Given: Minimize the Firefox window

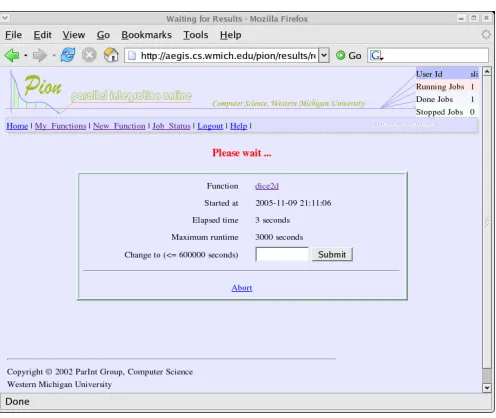Looking at the screenshot, I should pos(461,18).
